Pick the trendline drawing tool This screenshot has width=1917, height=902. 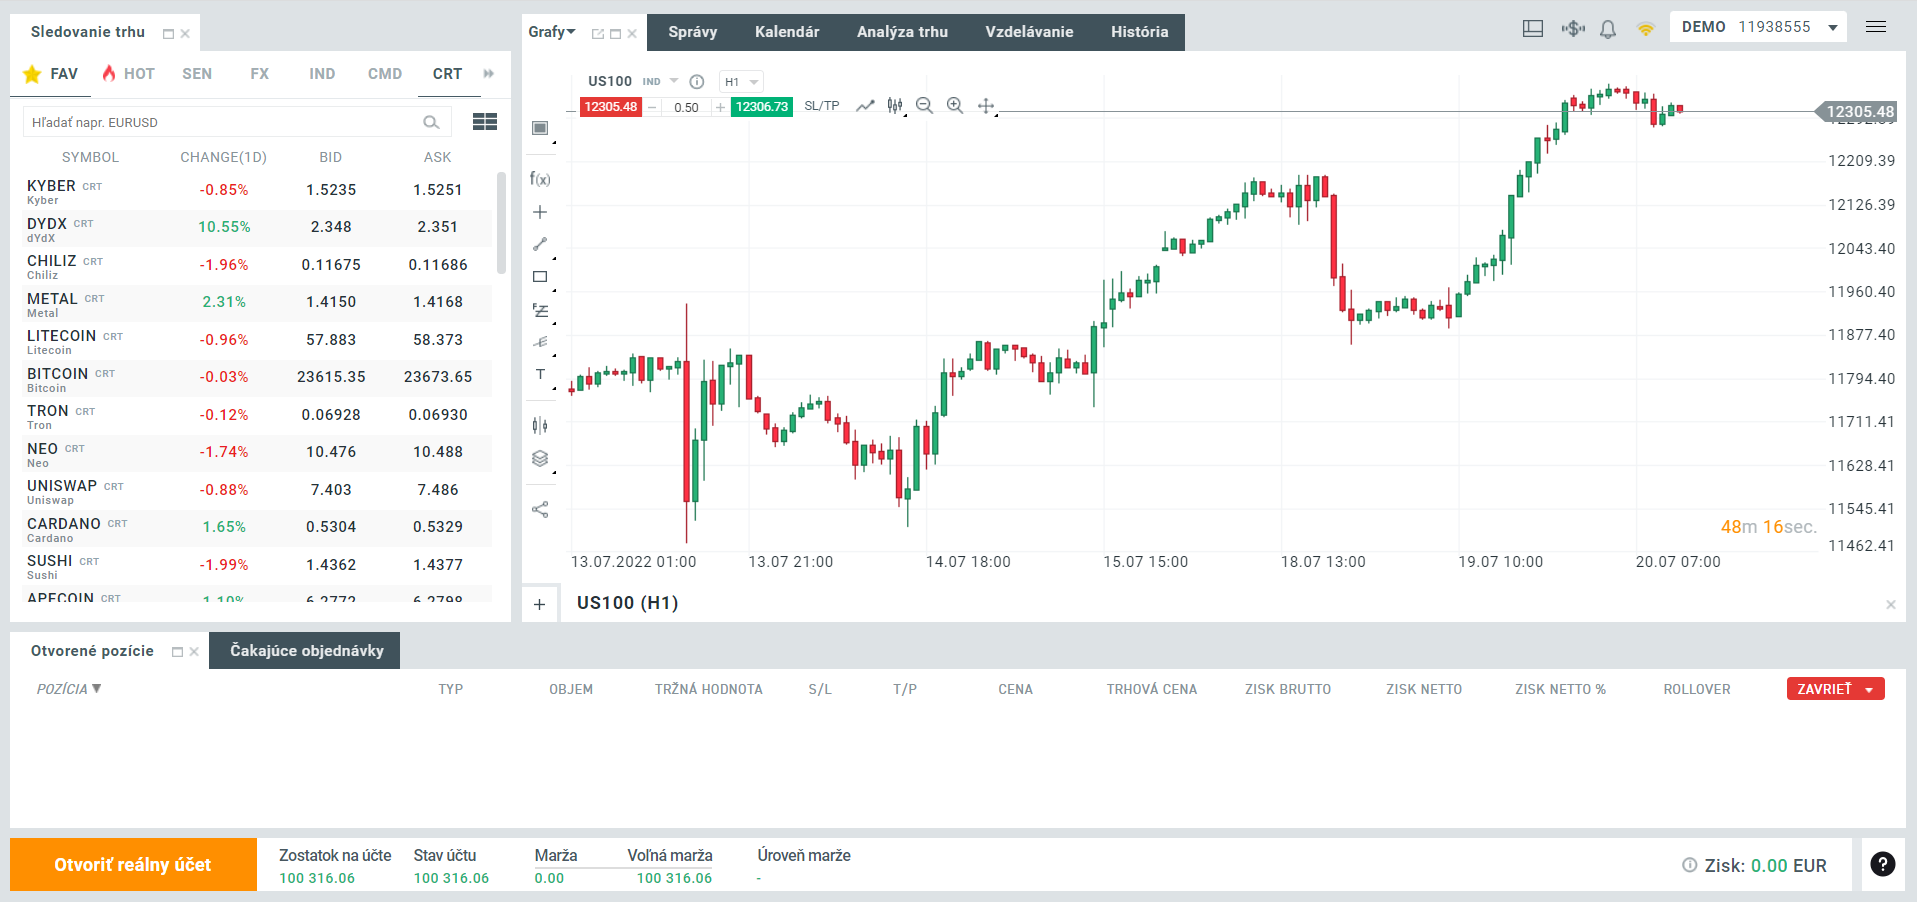pyautogui.click(x=540, y=243)
